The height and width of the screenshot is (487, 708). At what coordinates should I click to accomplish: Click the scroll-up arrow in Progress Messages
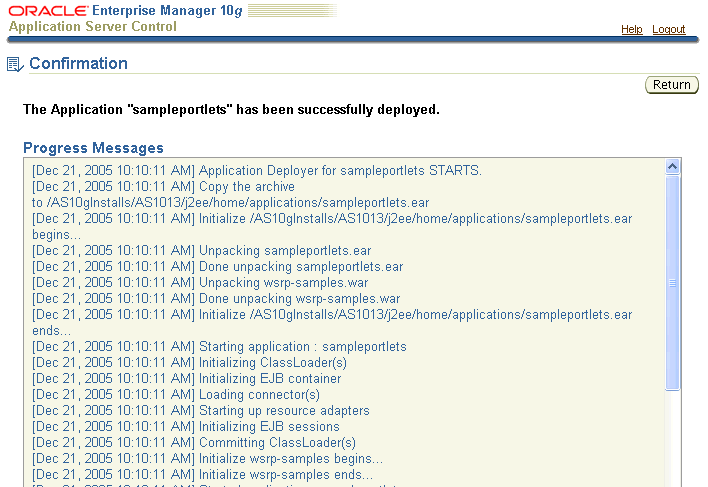(672, 167)
